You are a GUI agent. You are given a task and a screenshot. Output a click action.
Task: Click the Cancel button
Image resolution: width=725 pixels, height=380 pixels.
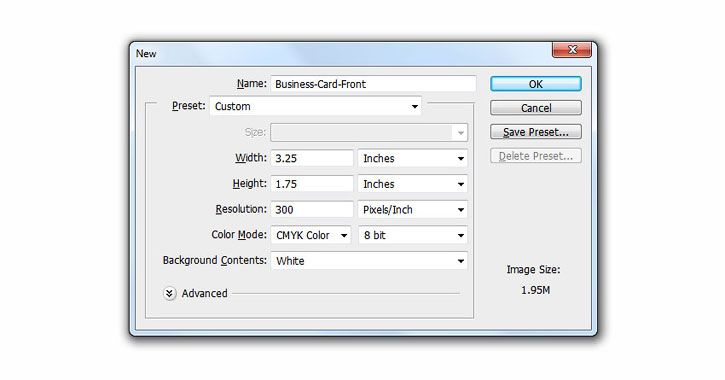536,108
